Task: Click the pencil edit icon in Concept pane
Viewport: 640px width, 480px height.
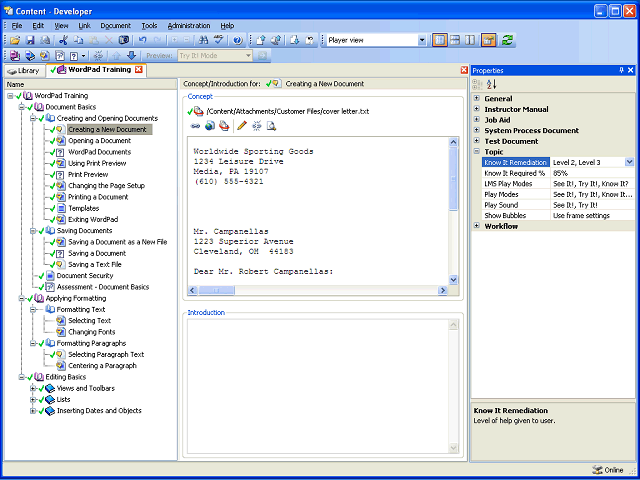Action: pos(241,126)
